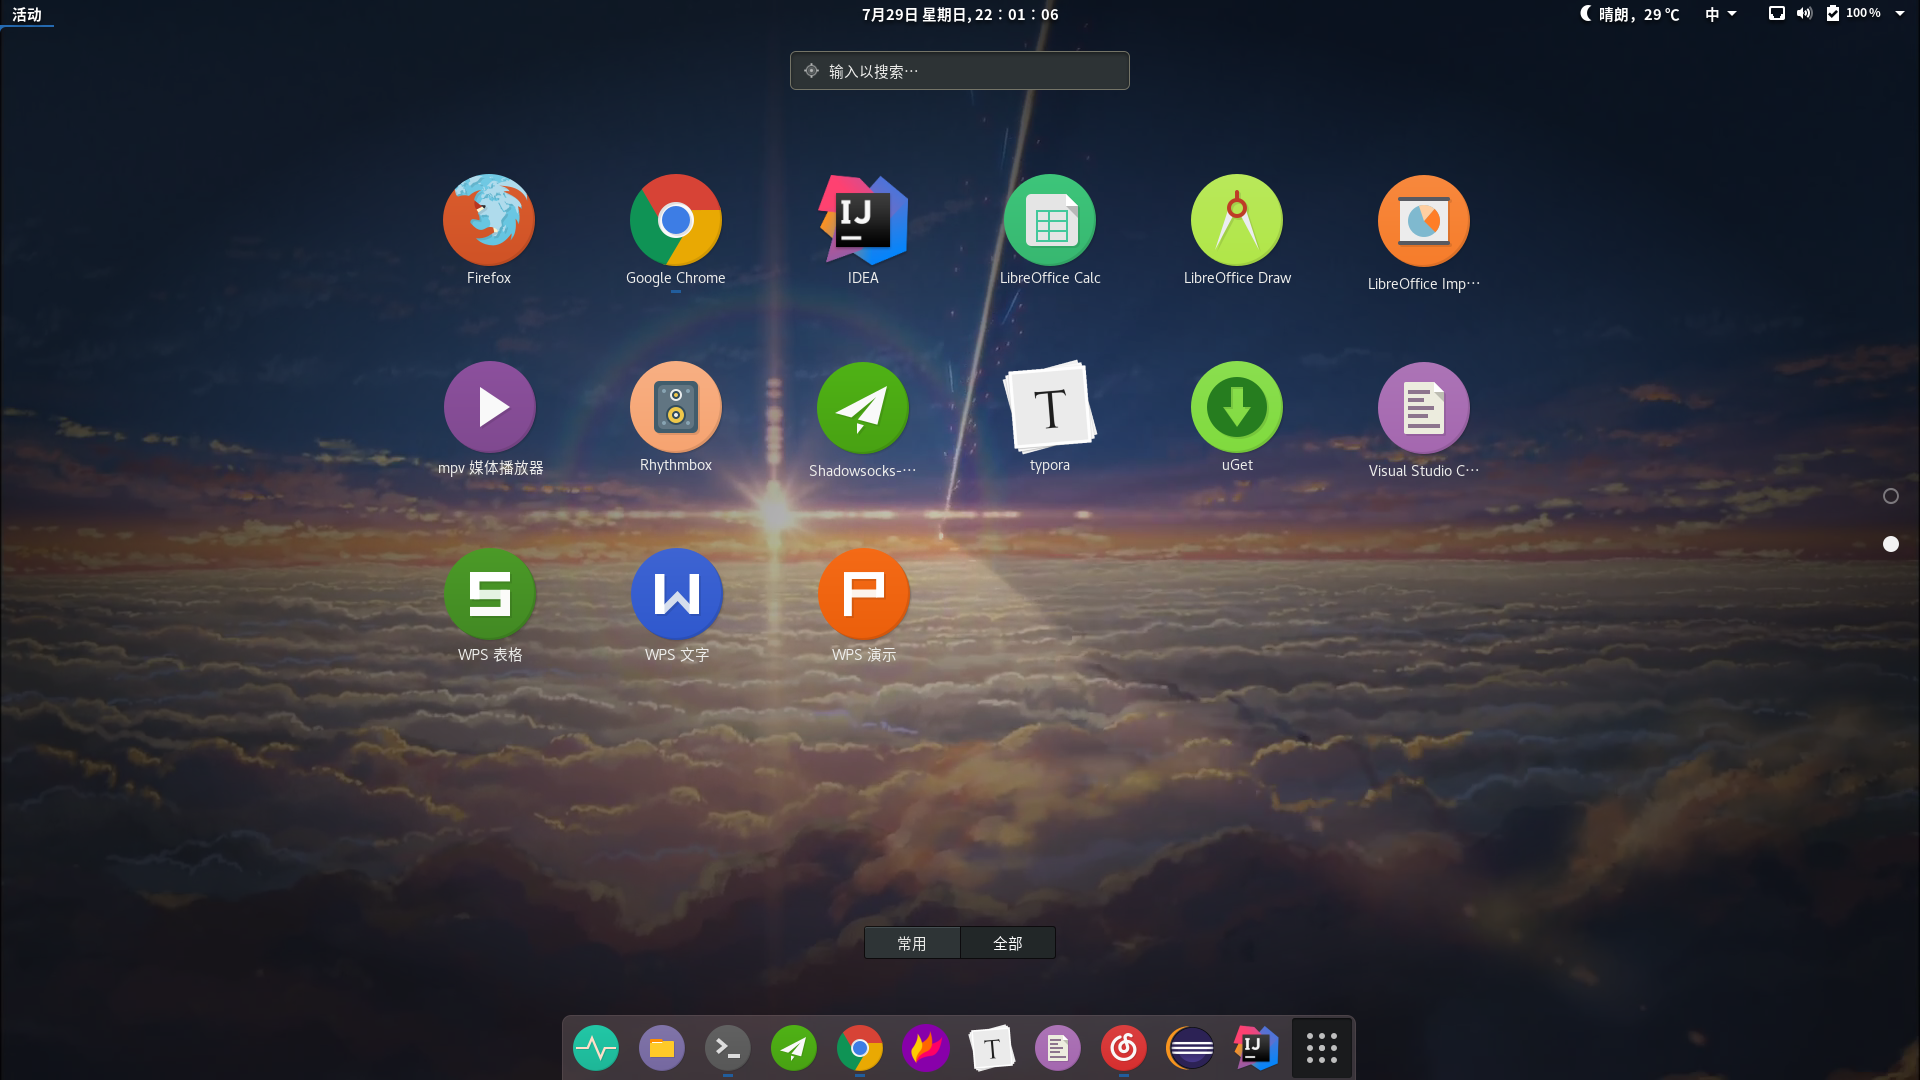Click the search input field
Viewport: 1920px width, 1080px height.
coord(960,71)
